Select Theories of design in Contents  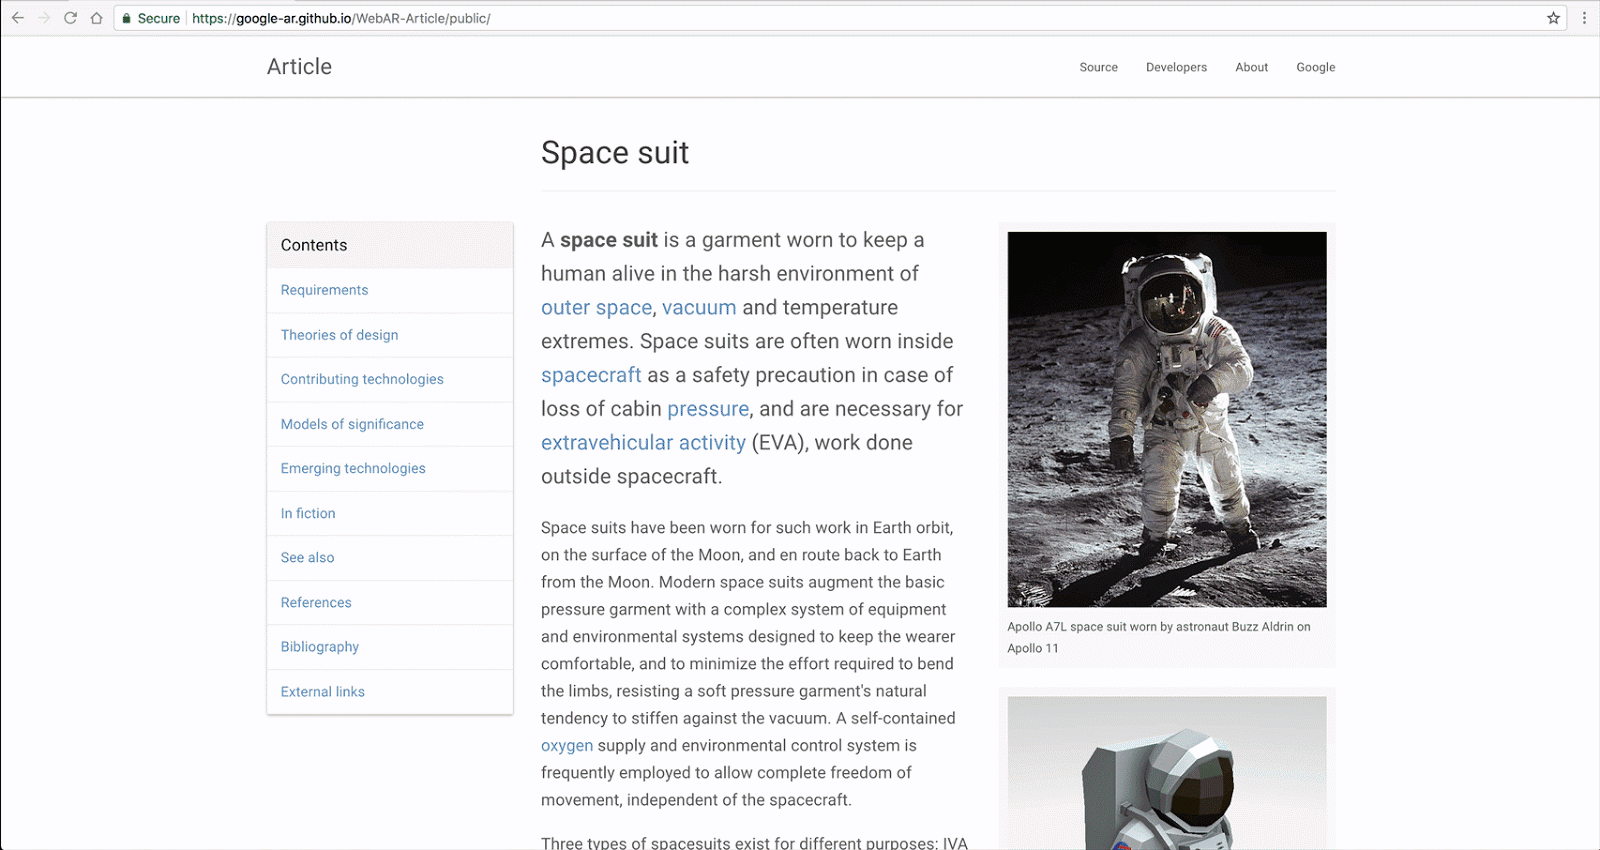(339, 335)
